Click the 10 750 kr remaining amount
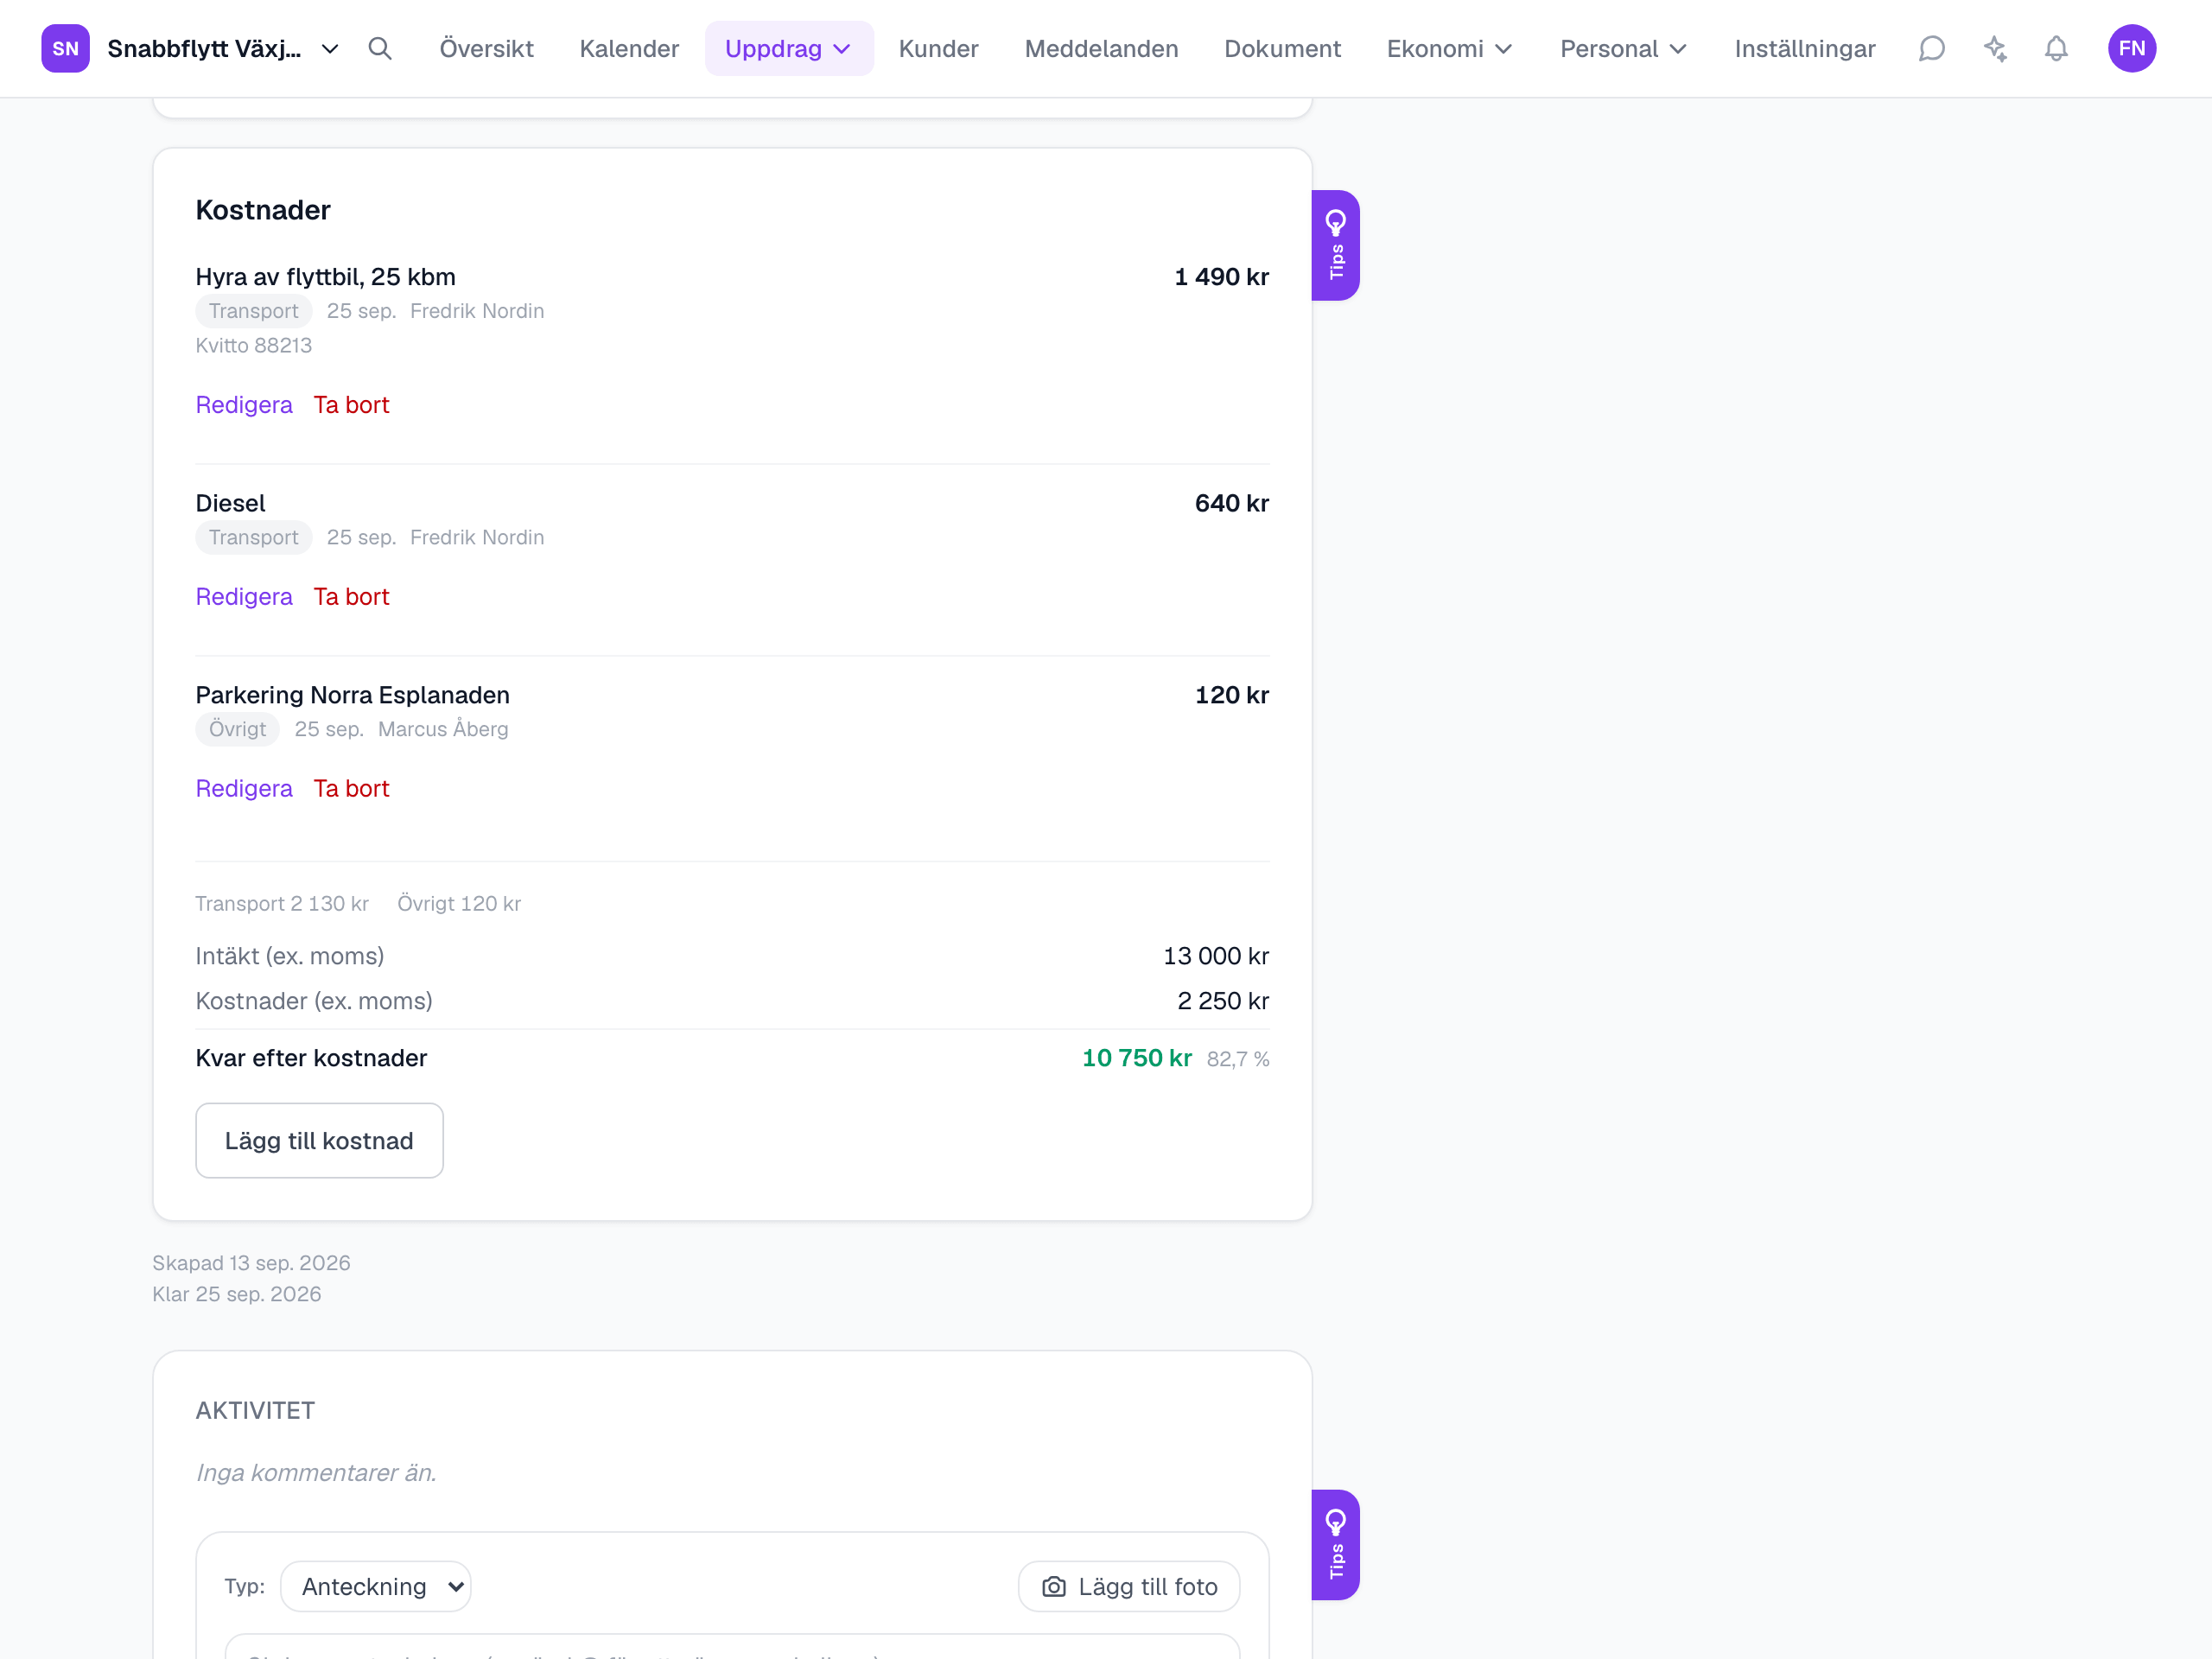The image size is (2212, 1659). click(x=1136, y=1058)
